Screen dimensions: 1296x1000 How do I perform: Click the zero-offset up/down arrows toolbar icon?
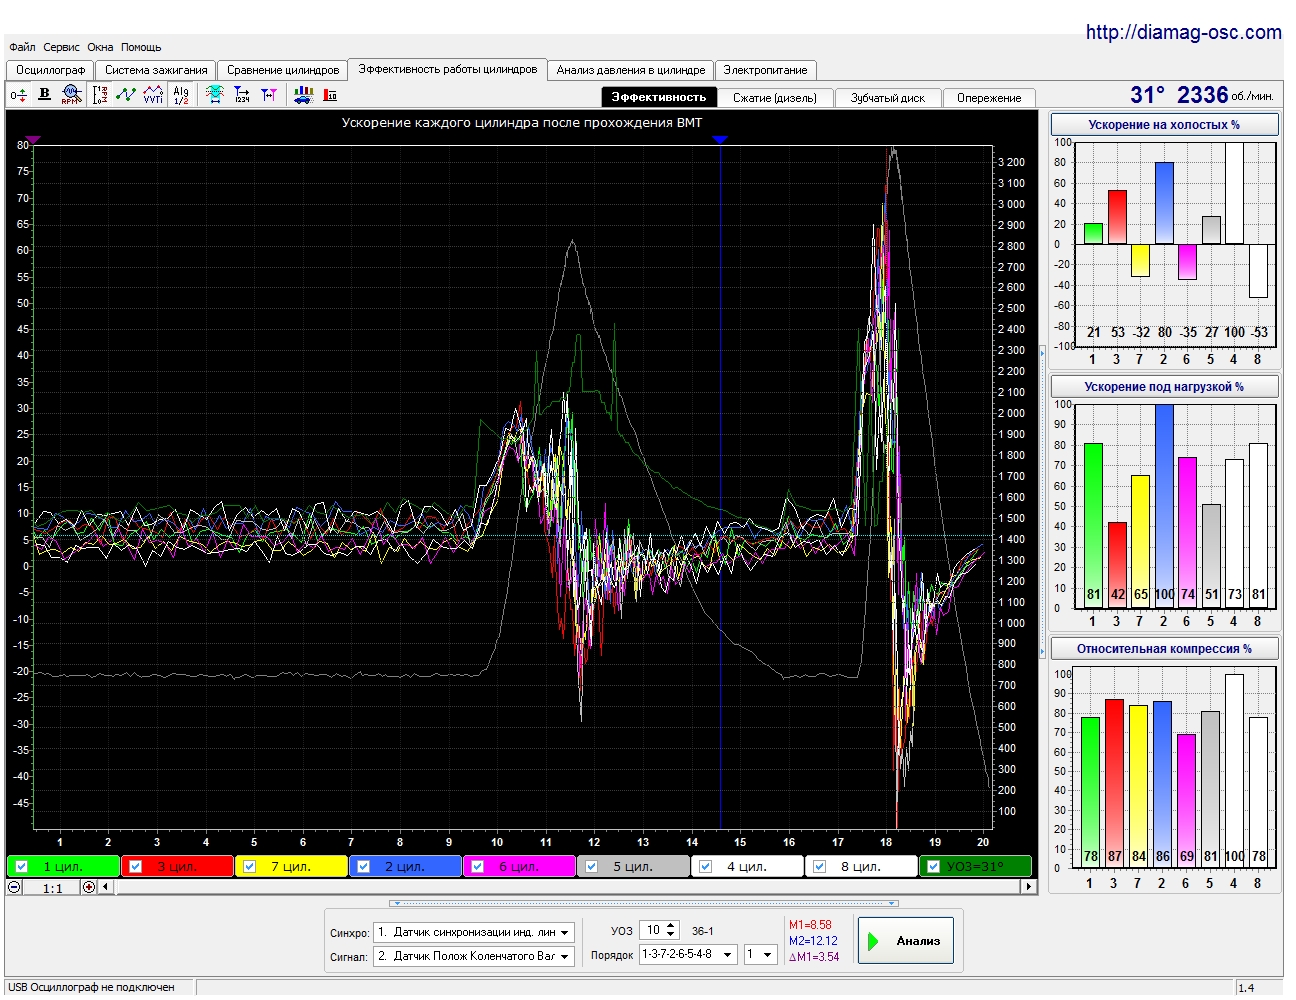click(19, 95)
